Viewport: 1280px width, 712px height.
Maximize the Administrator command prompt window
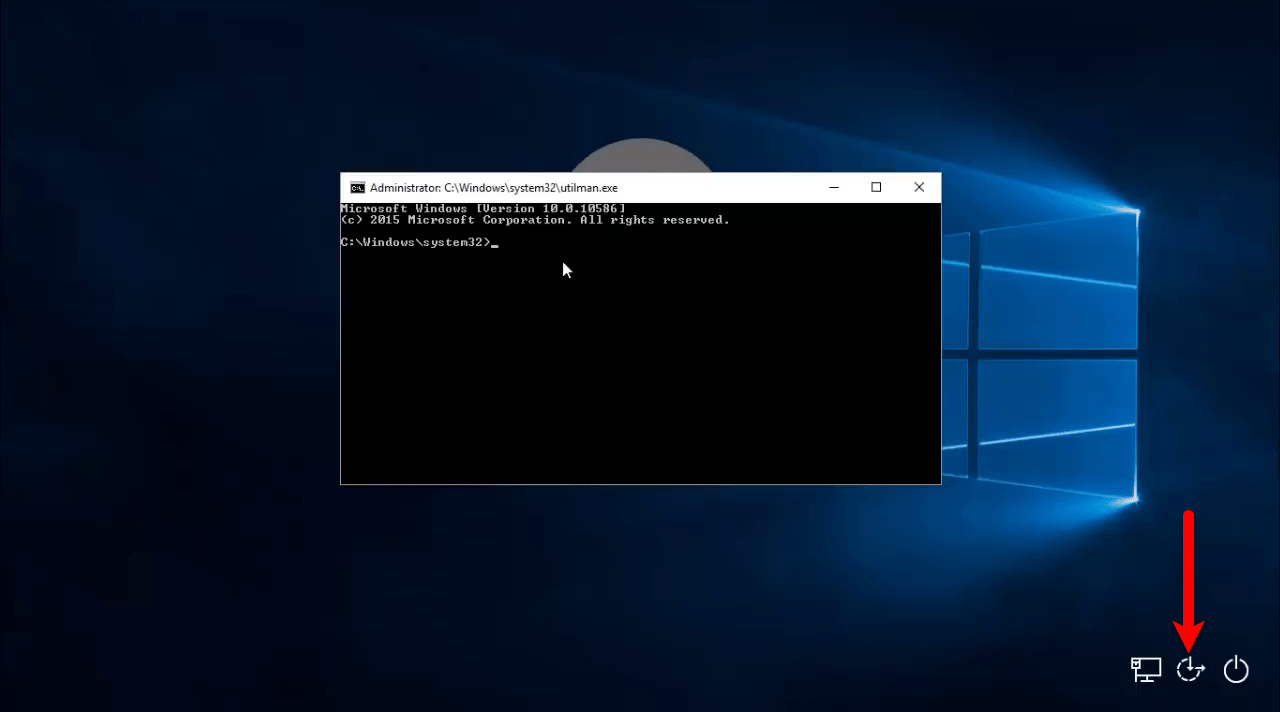pos(876,187)
